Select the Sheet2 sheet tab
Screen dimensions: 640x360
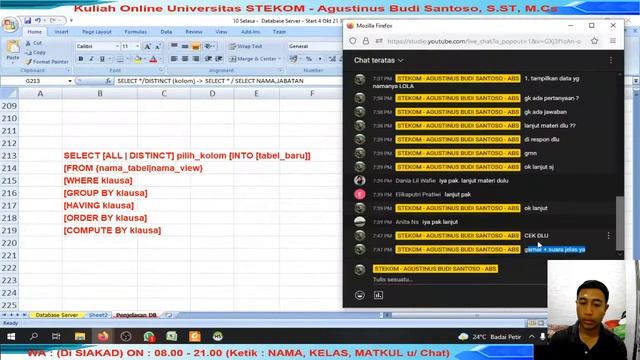click(x=98, y=315)
